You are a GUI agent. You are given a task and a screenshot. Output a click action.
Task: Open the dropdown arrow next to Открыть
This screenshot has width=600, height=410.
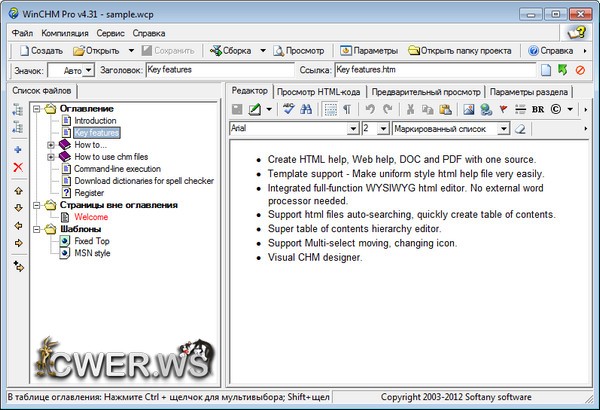click(x=131, y=51)
